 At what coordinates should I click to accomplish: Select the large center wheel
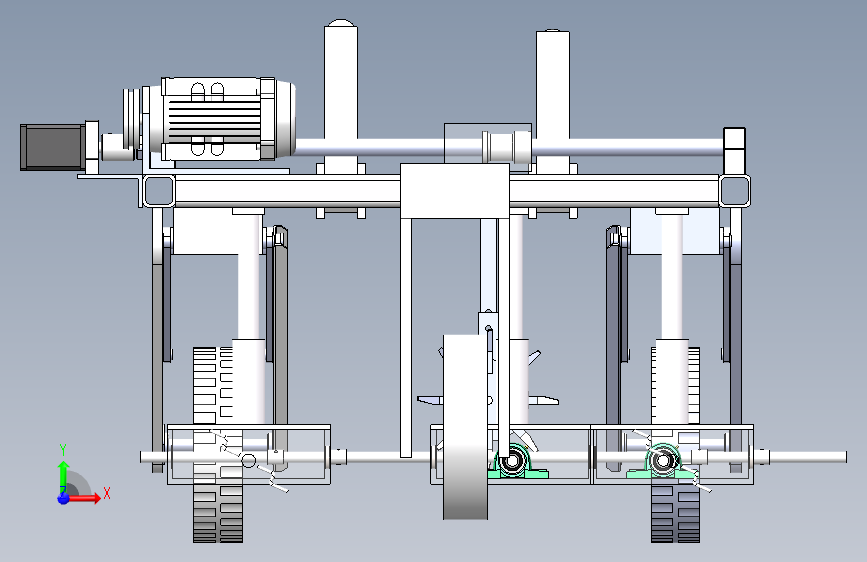pos(465,426)
